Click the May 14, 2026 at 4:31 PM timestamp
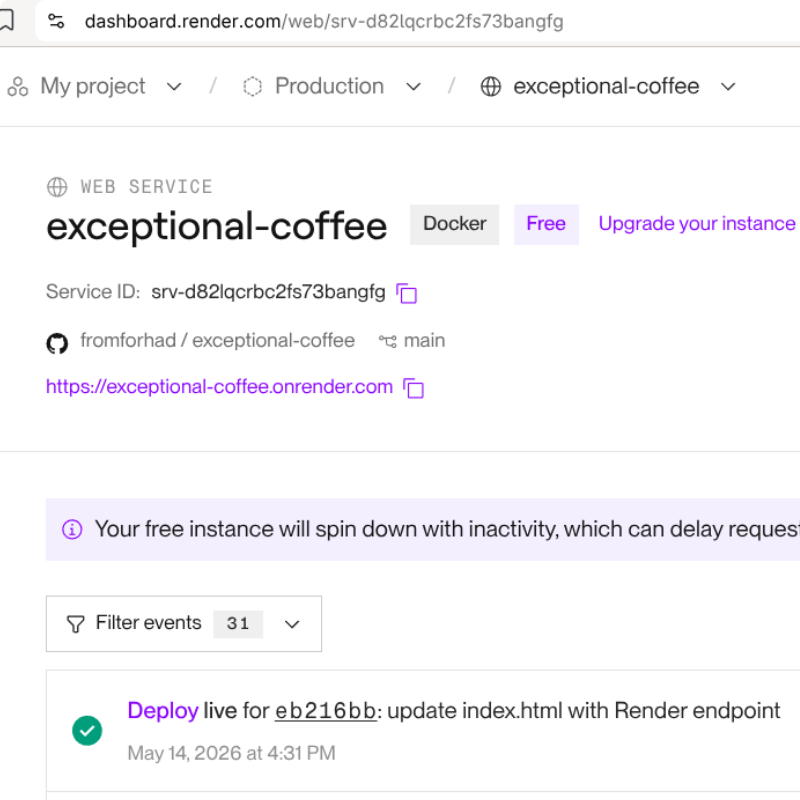 232,753
